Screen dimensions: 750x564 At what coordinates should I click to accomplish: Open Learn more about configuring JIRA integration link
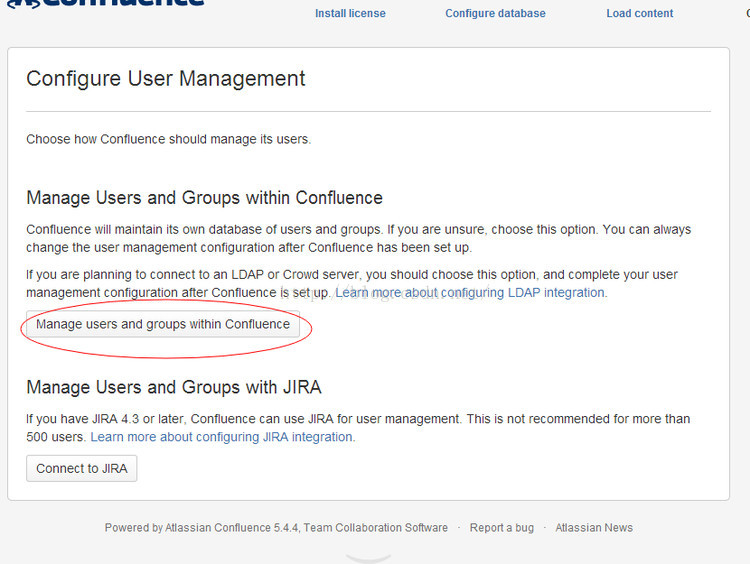pos(223,437)
